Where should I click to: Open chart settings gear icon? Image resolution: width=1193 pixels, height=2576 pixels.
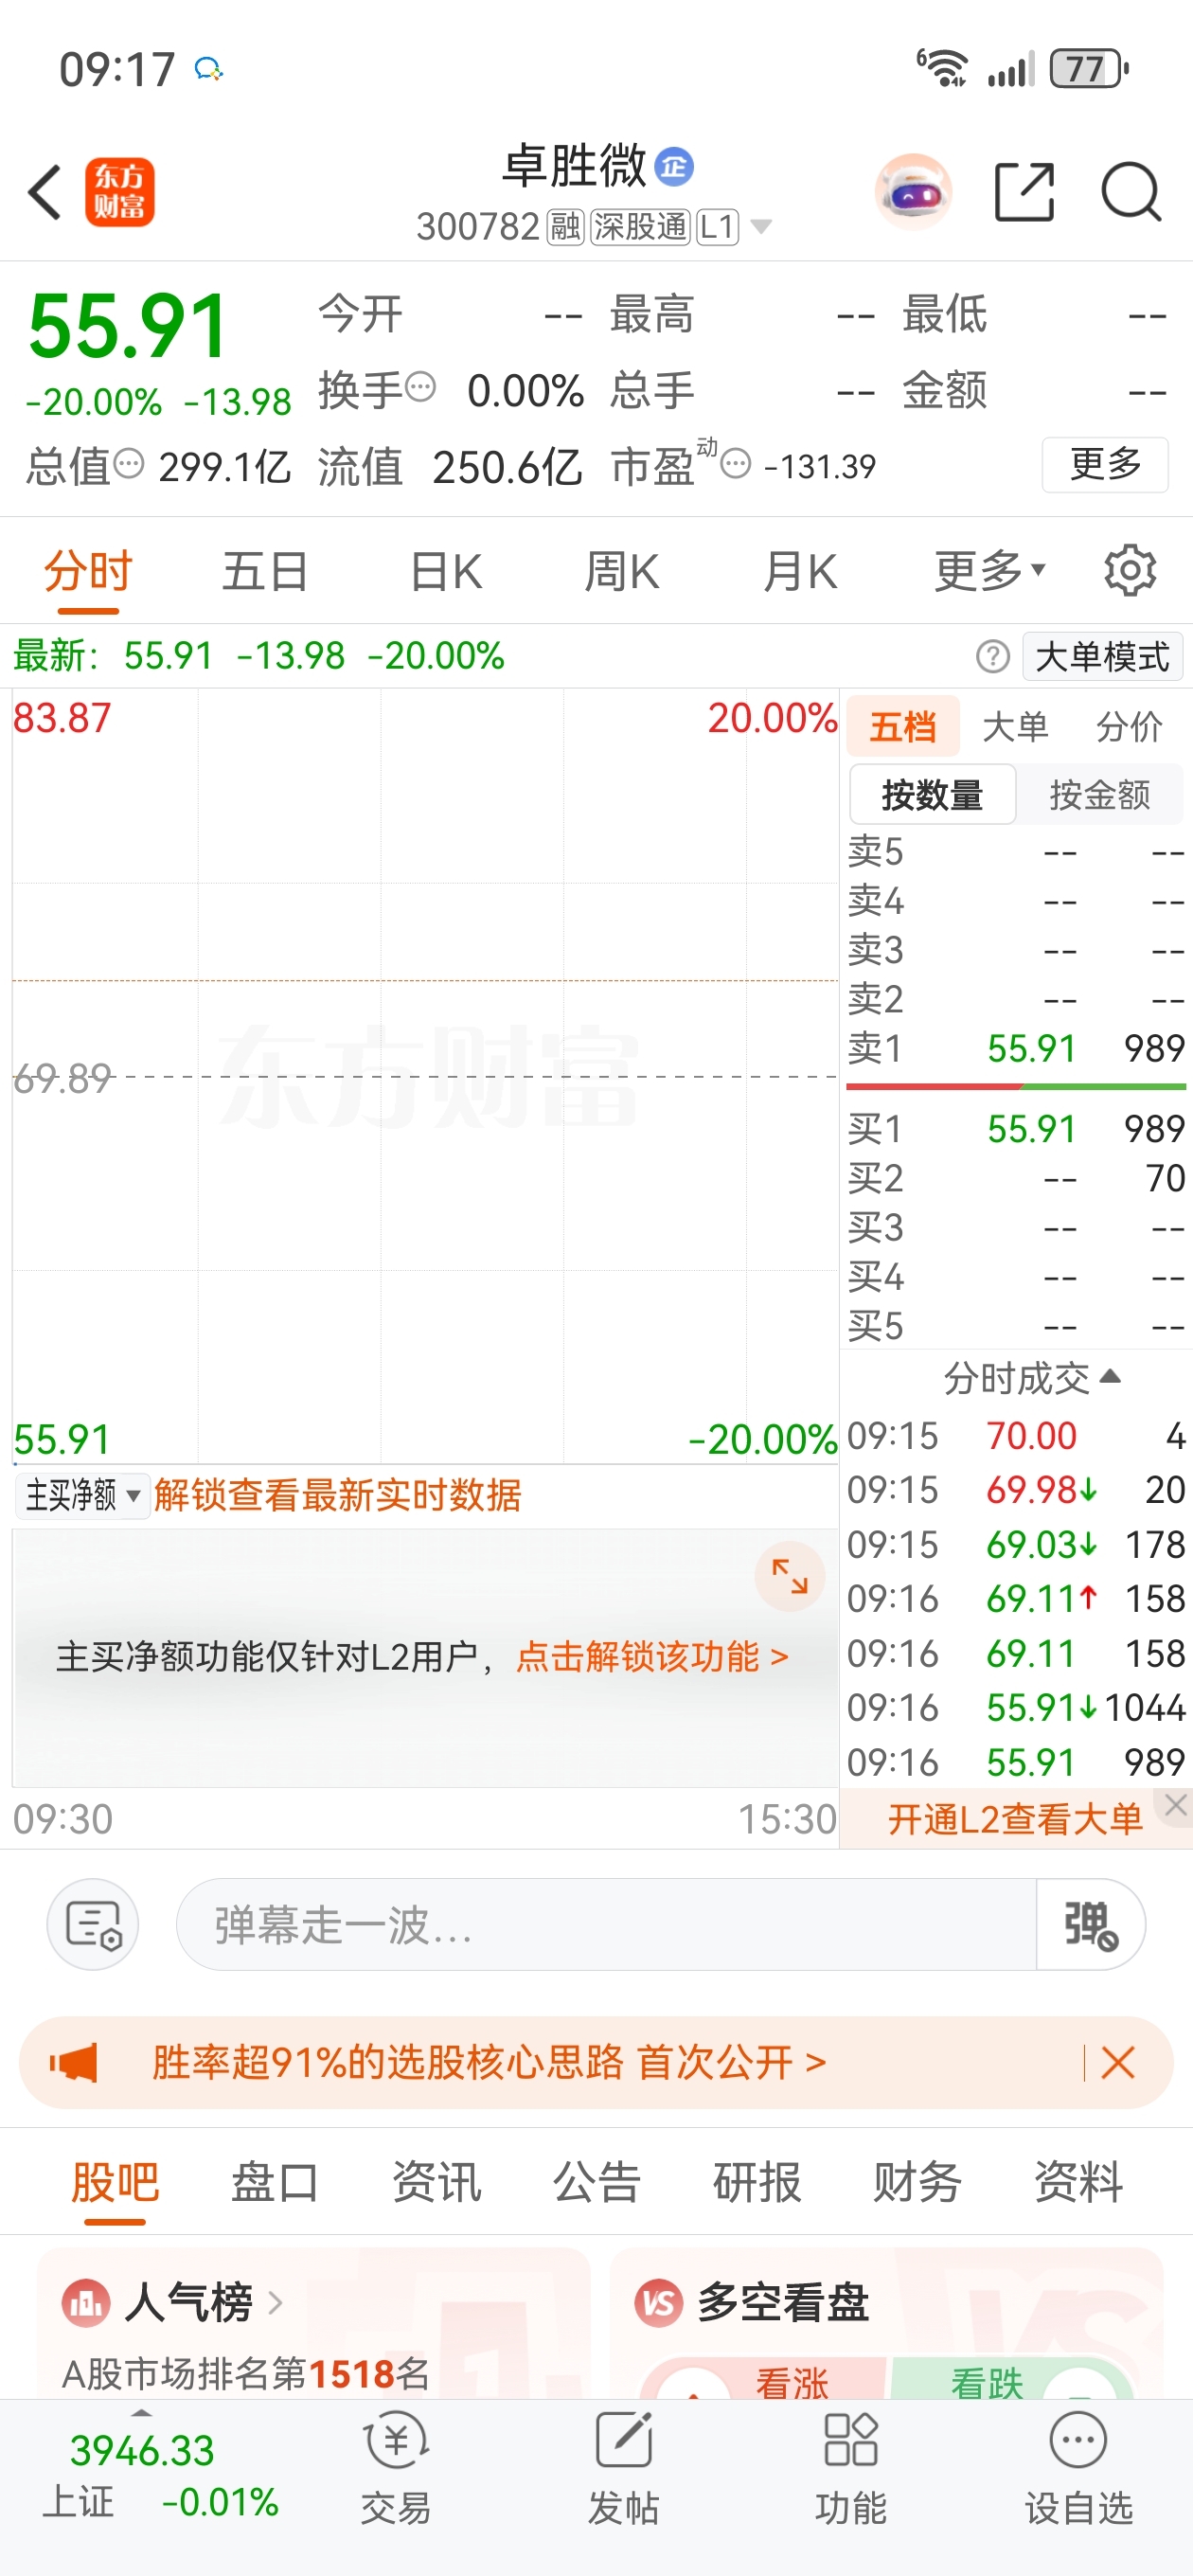coord(1130,571)
